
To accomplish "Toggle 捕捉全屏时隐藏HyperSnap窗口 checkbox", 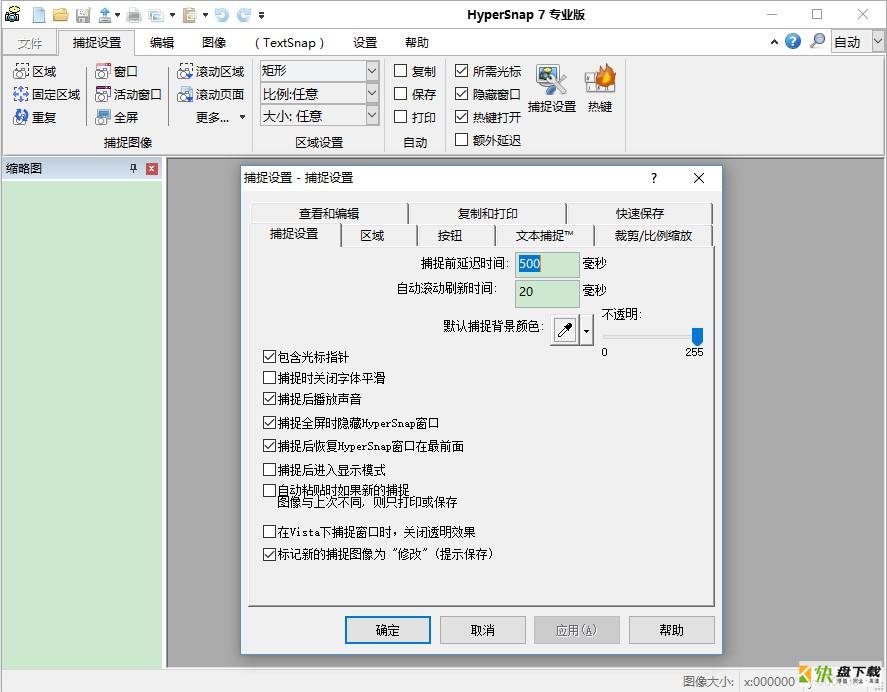I will [269, 423].
